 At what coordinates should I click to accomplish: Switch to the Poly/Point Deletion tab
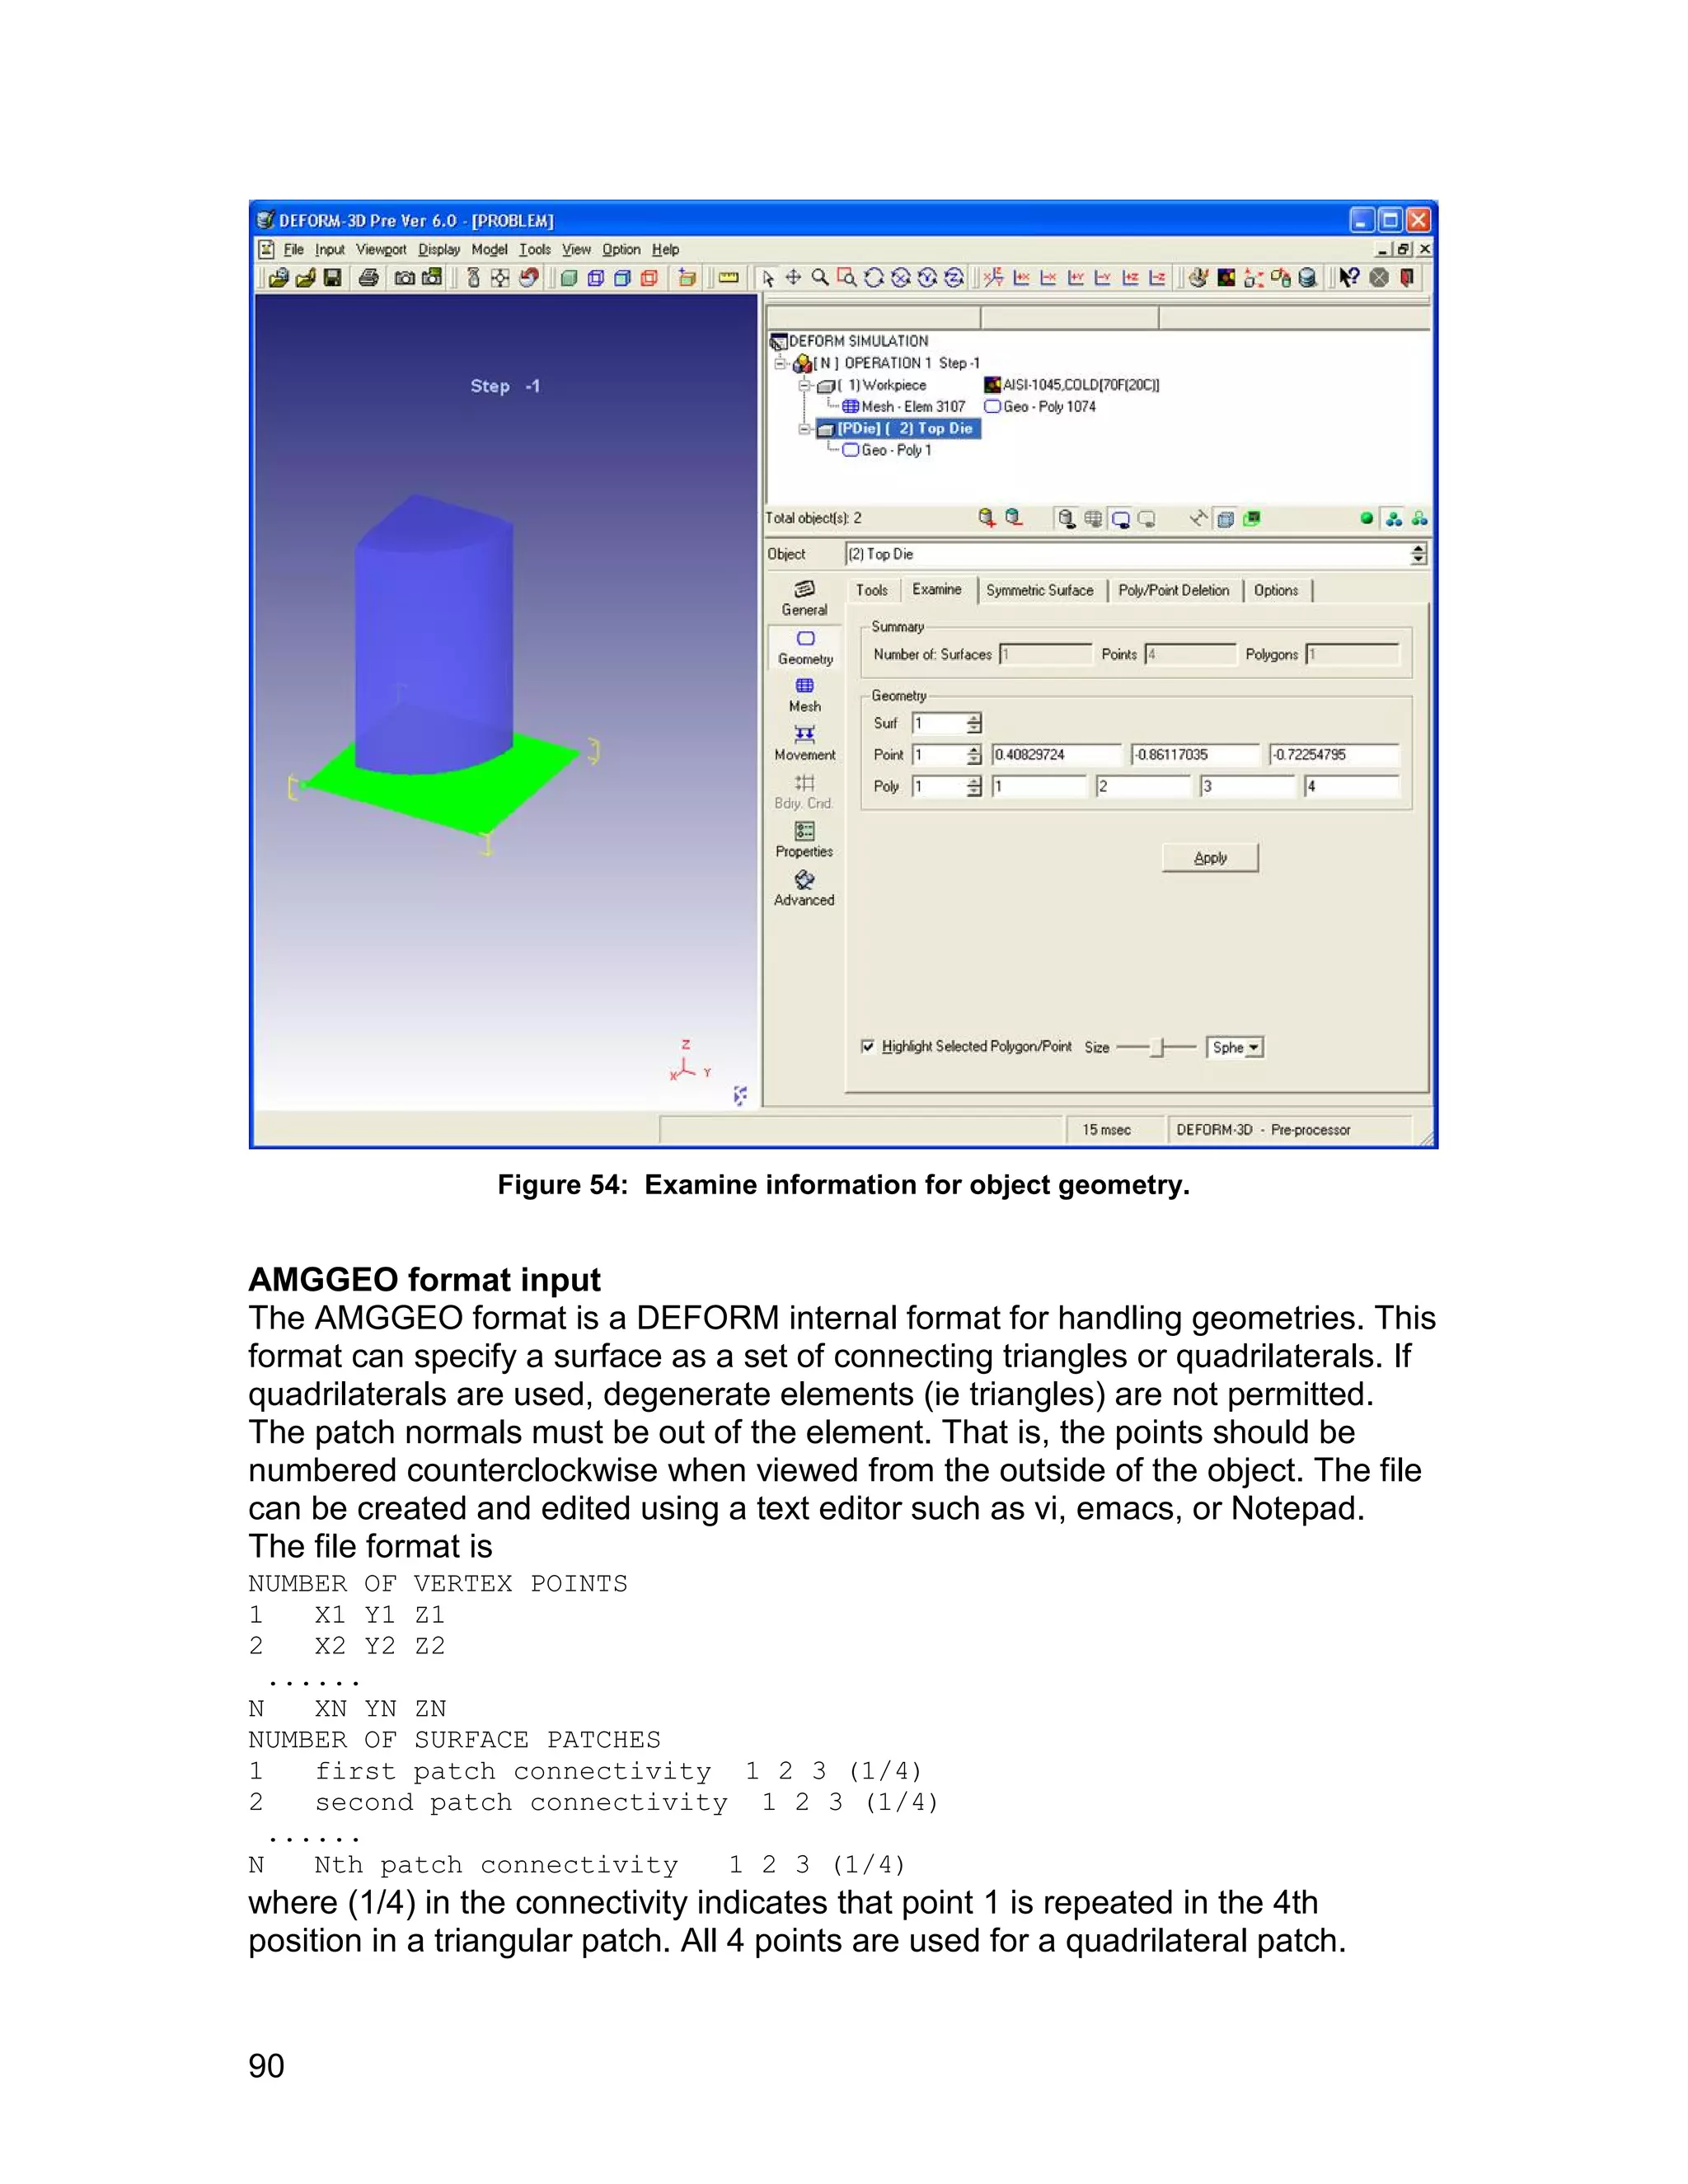1174,590
